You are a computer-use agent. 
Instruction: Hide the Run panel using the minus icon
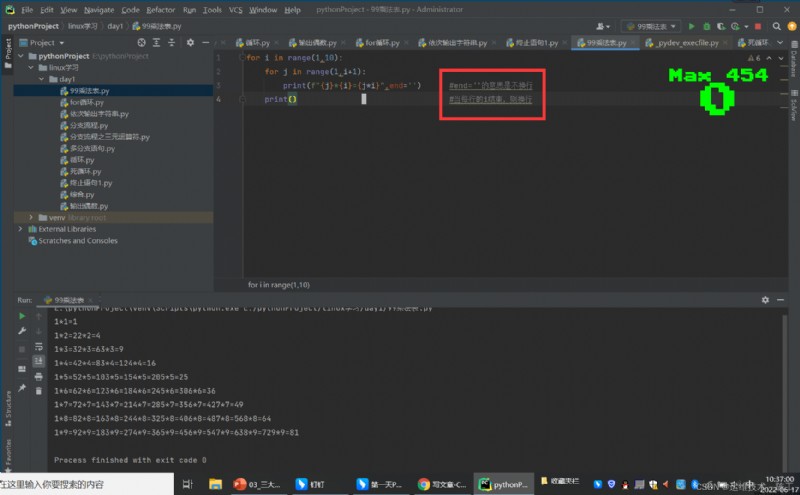[781, 300]
